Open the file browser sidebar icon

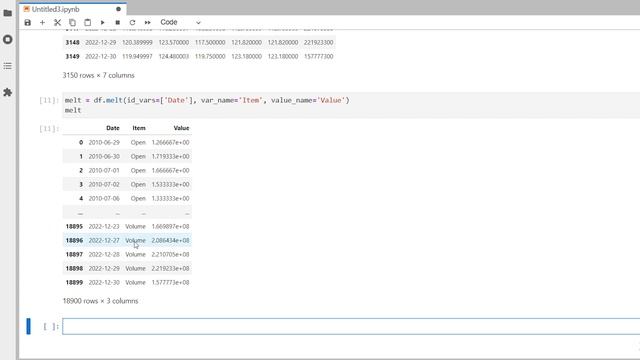pyautogui.click(x=7, y=13)
